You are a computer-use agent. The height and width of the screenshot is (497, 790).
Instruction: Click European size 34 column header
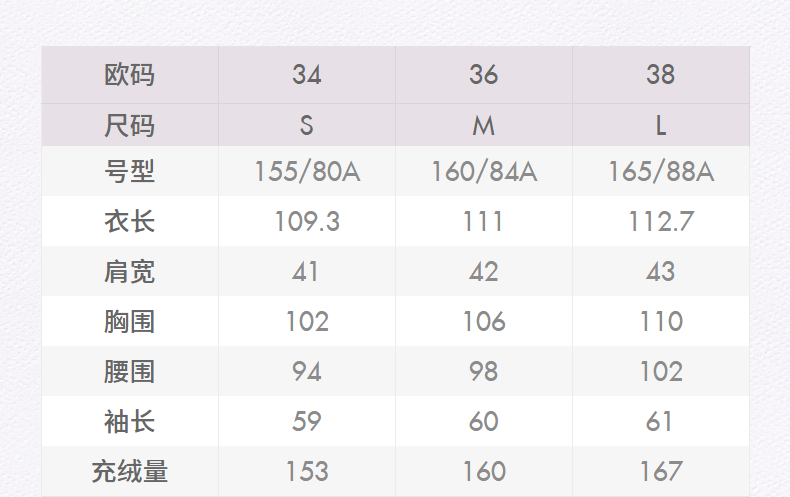click(307, 75)
